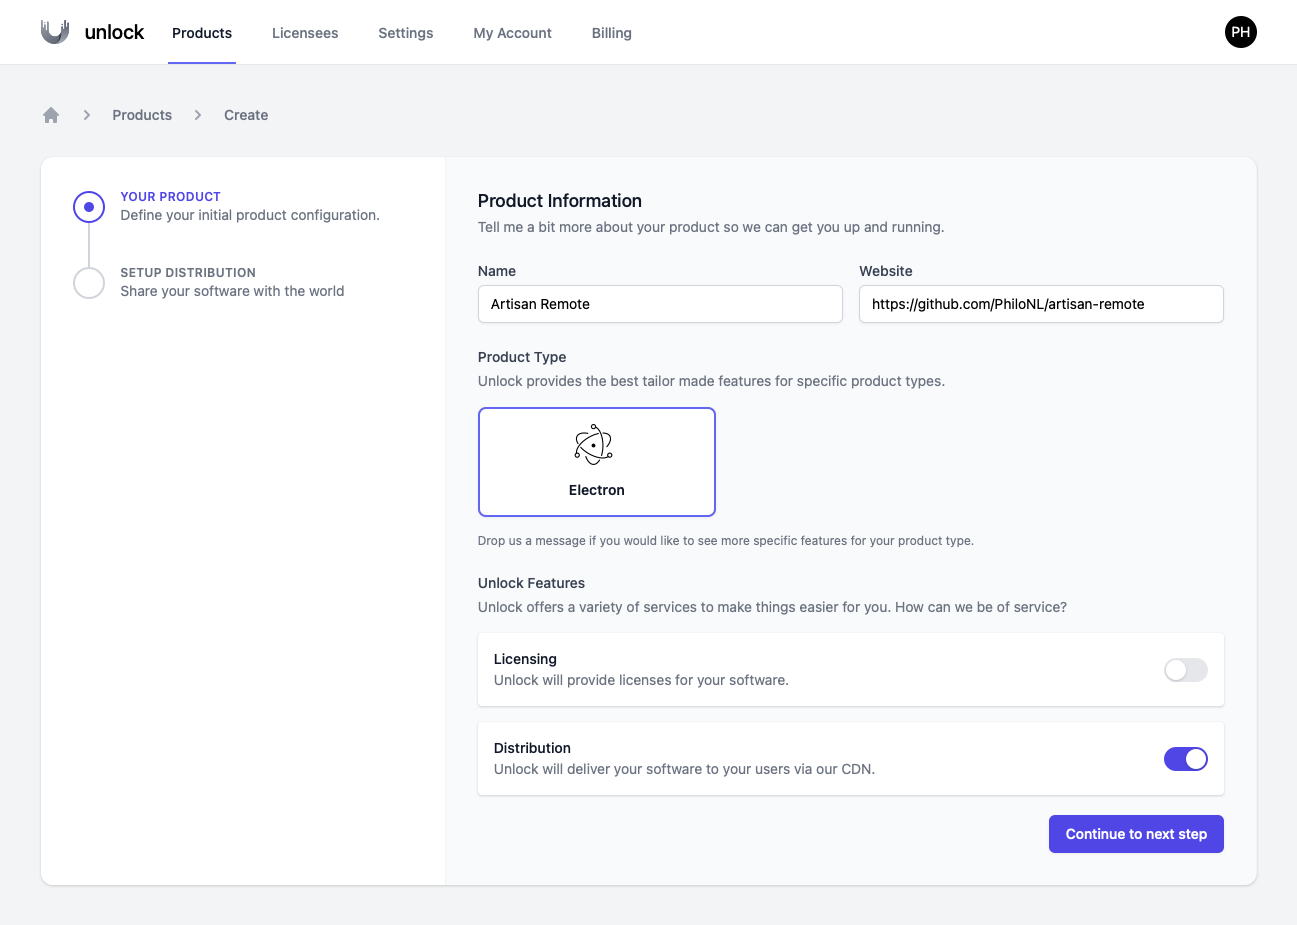Switch to My Account tab
This screenshot has height=925, width=1297.
[513, 33]
